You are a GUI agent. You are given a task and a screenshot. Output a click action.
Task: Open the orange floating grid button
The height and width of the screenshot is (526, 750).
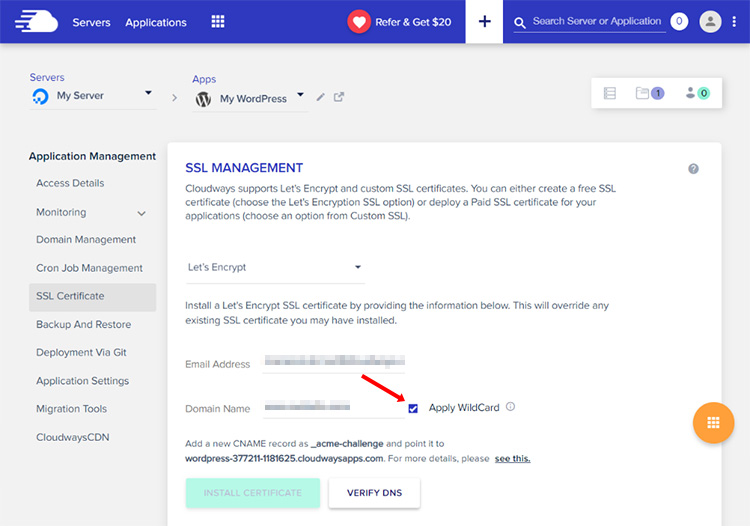click(713, 422)
